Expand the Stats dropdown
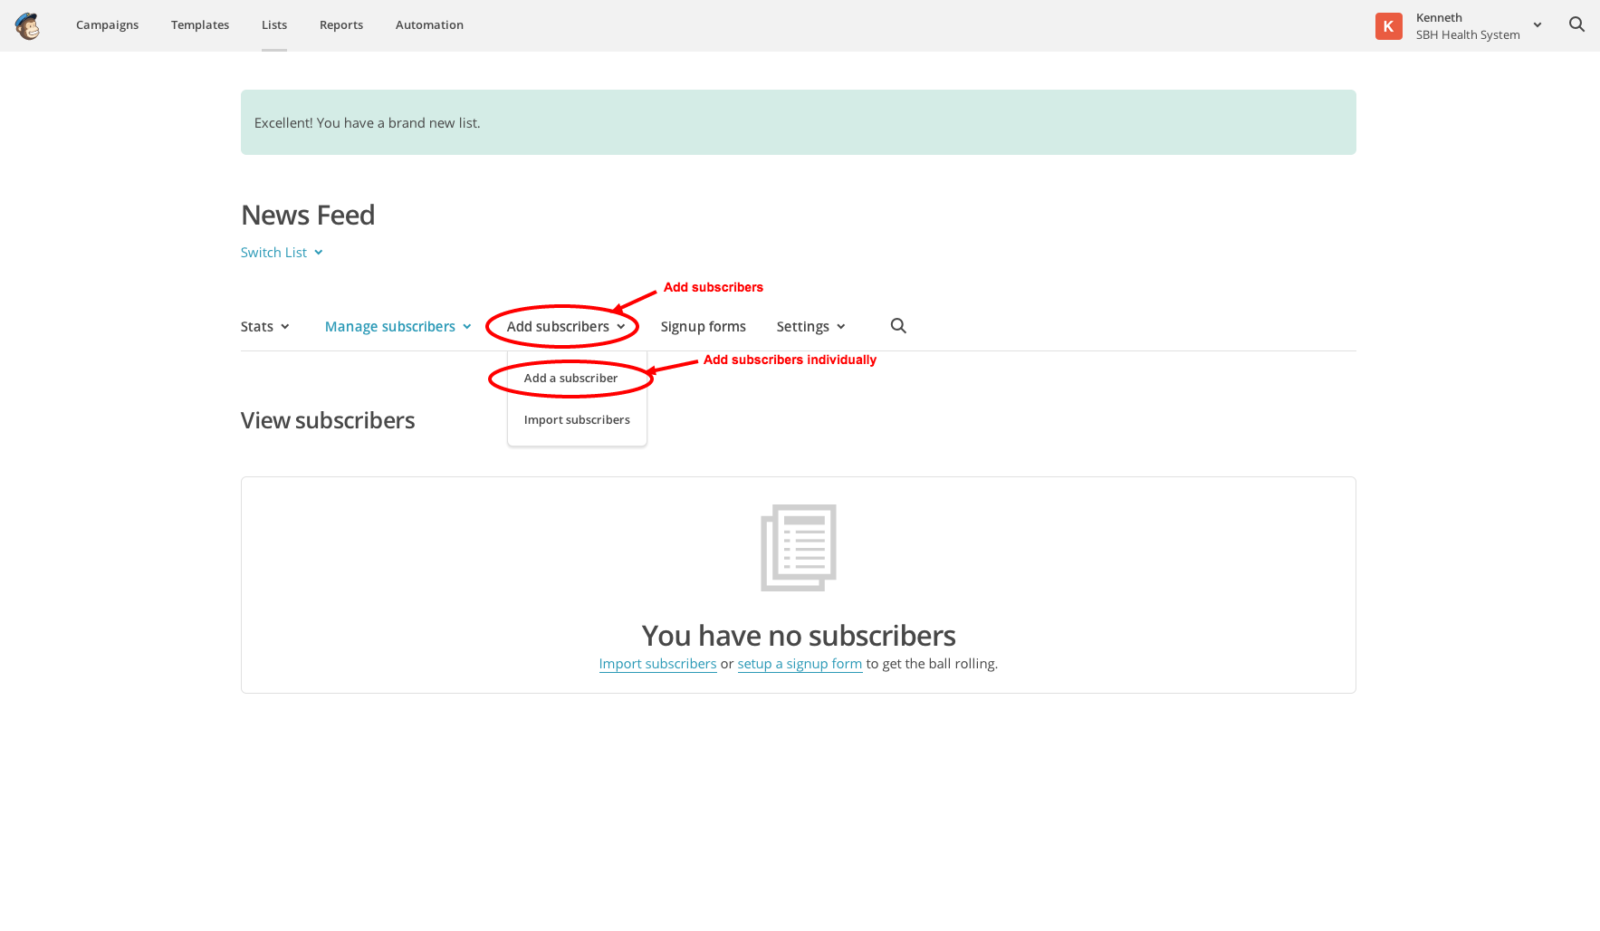The width and height of the screenshot is (1600, 931). [265, 327]
